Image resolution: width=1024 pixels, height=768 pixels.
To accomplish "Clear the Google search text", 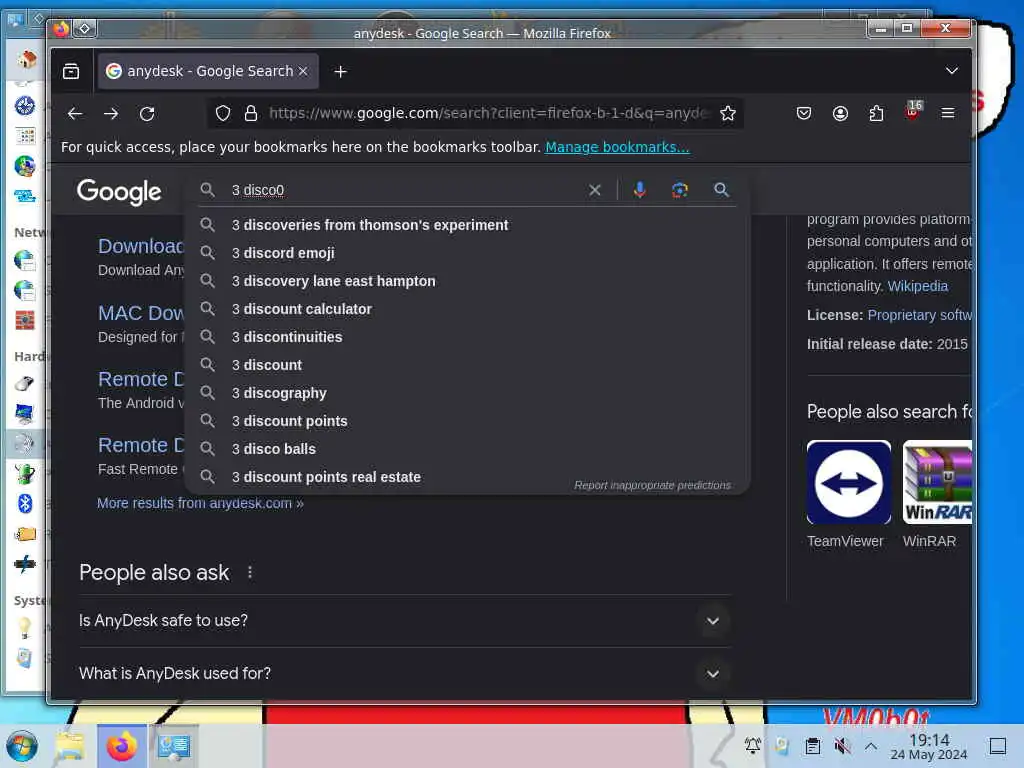I will (594, 190).
